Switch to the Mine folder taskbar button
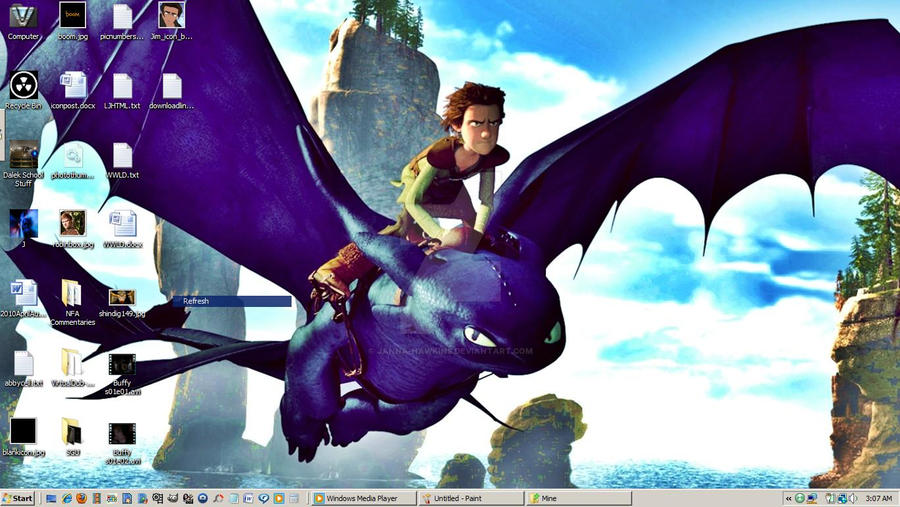This screenshot has height=507, width=900. (x=579, y=498)
